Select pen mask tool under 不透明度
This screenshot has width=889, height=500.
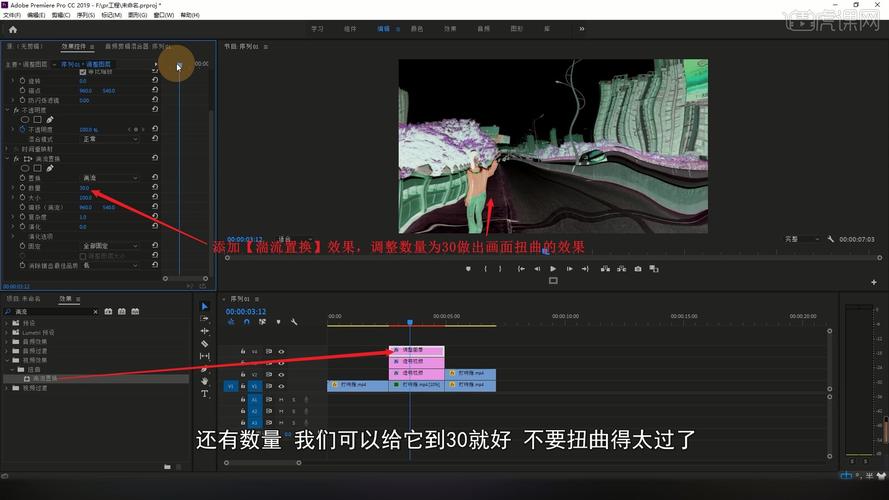pyautogui.click(x=50, y=120)
